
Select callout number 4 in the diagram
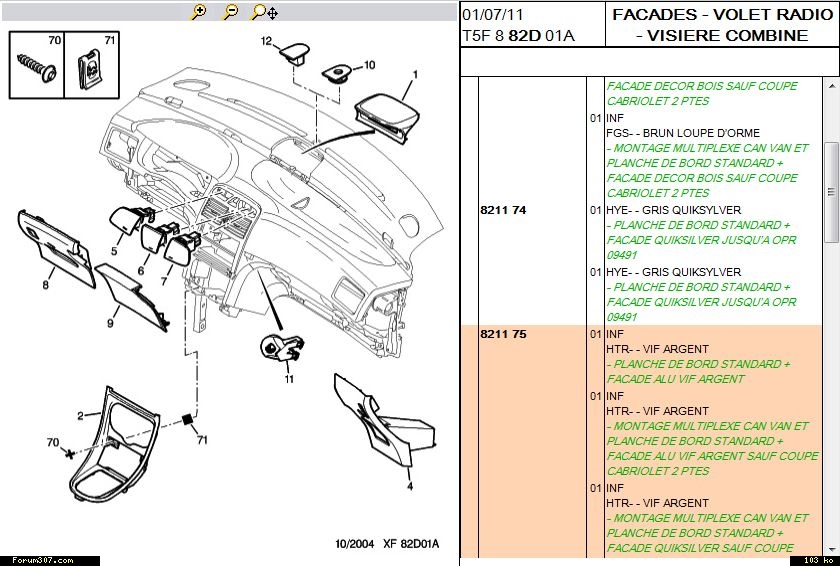pyautogui.click(x=409, y=486)
